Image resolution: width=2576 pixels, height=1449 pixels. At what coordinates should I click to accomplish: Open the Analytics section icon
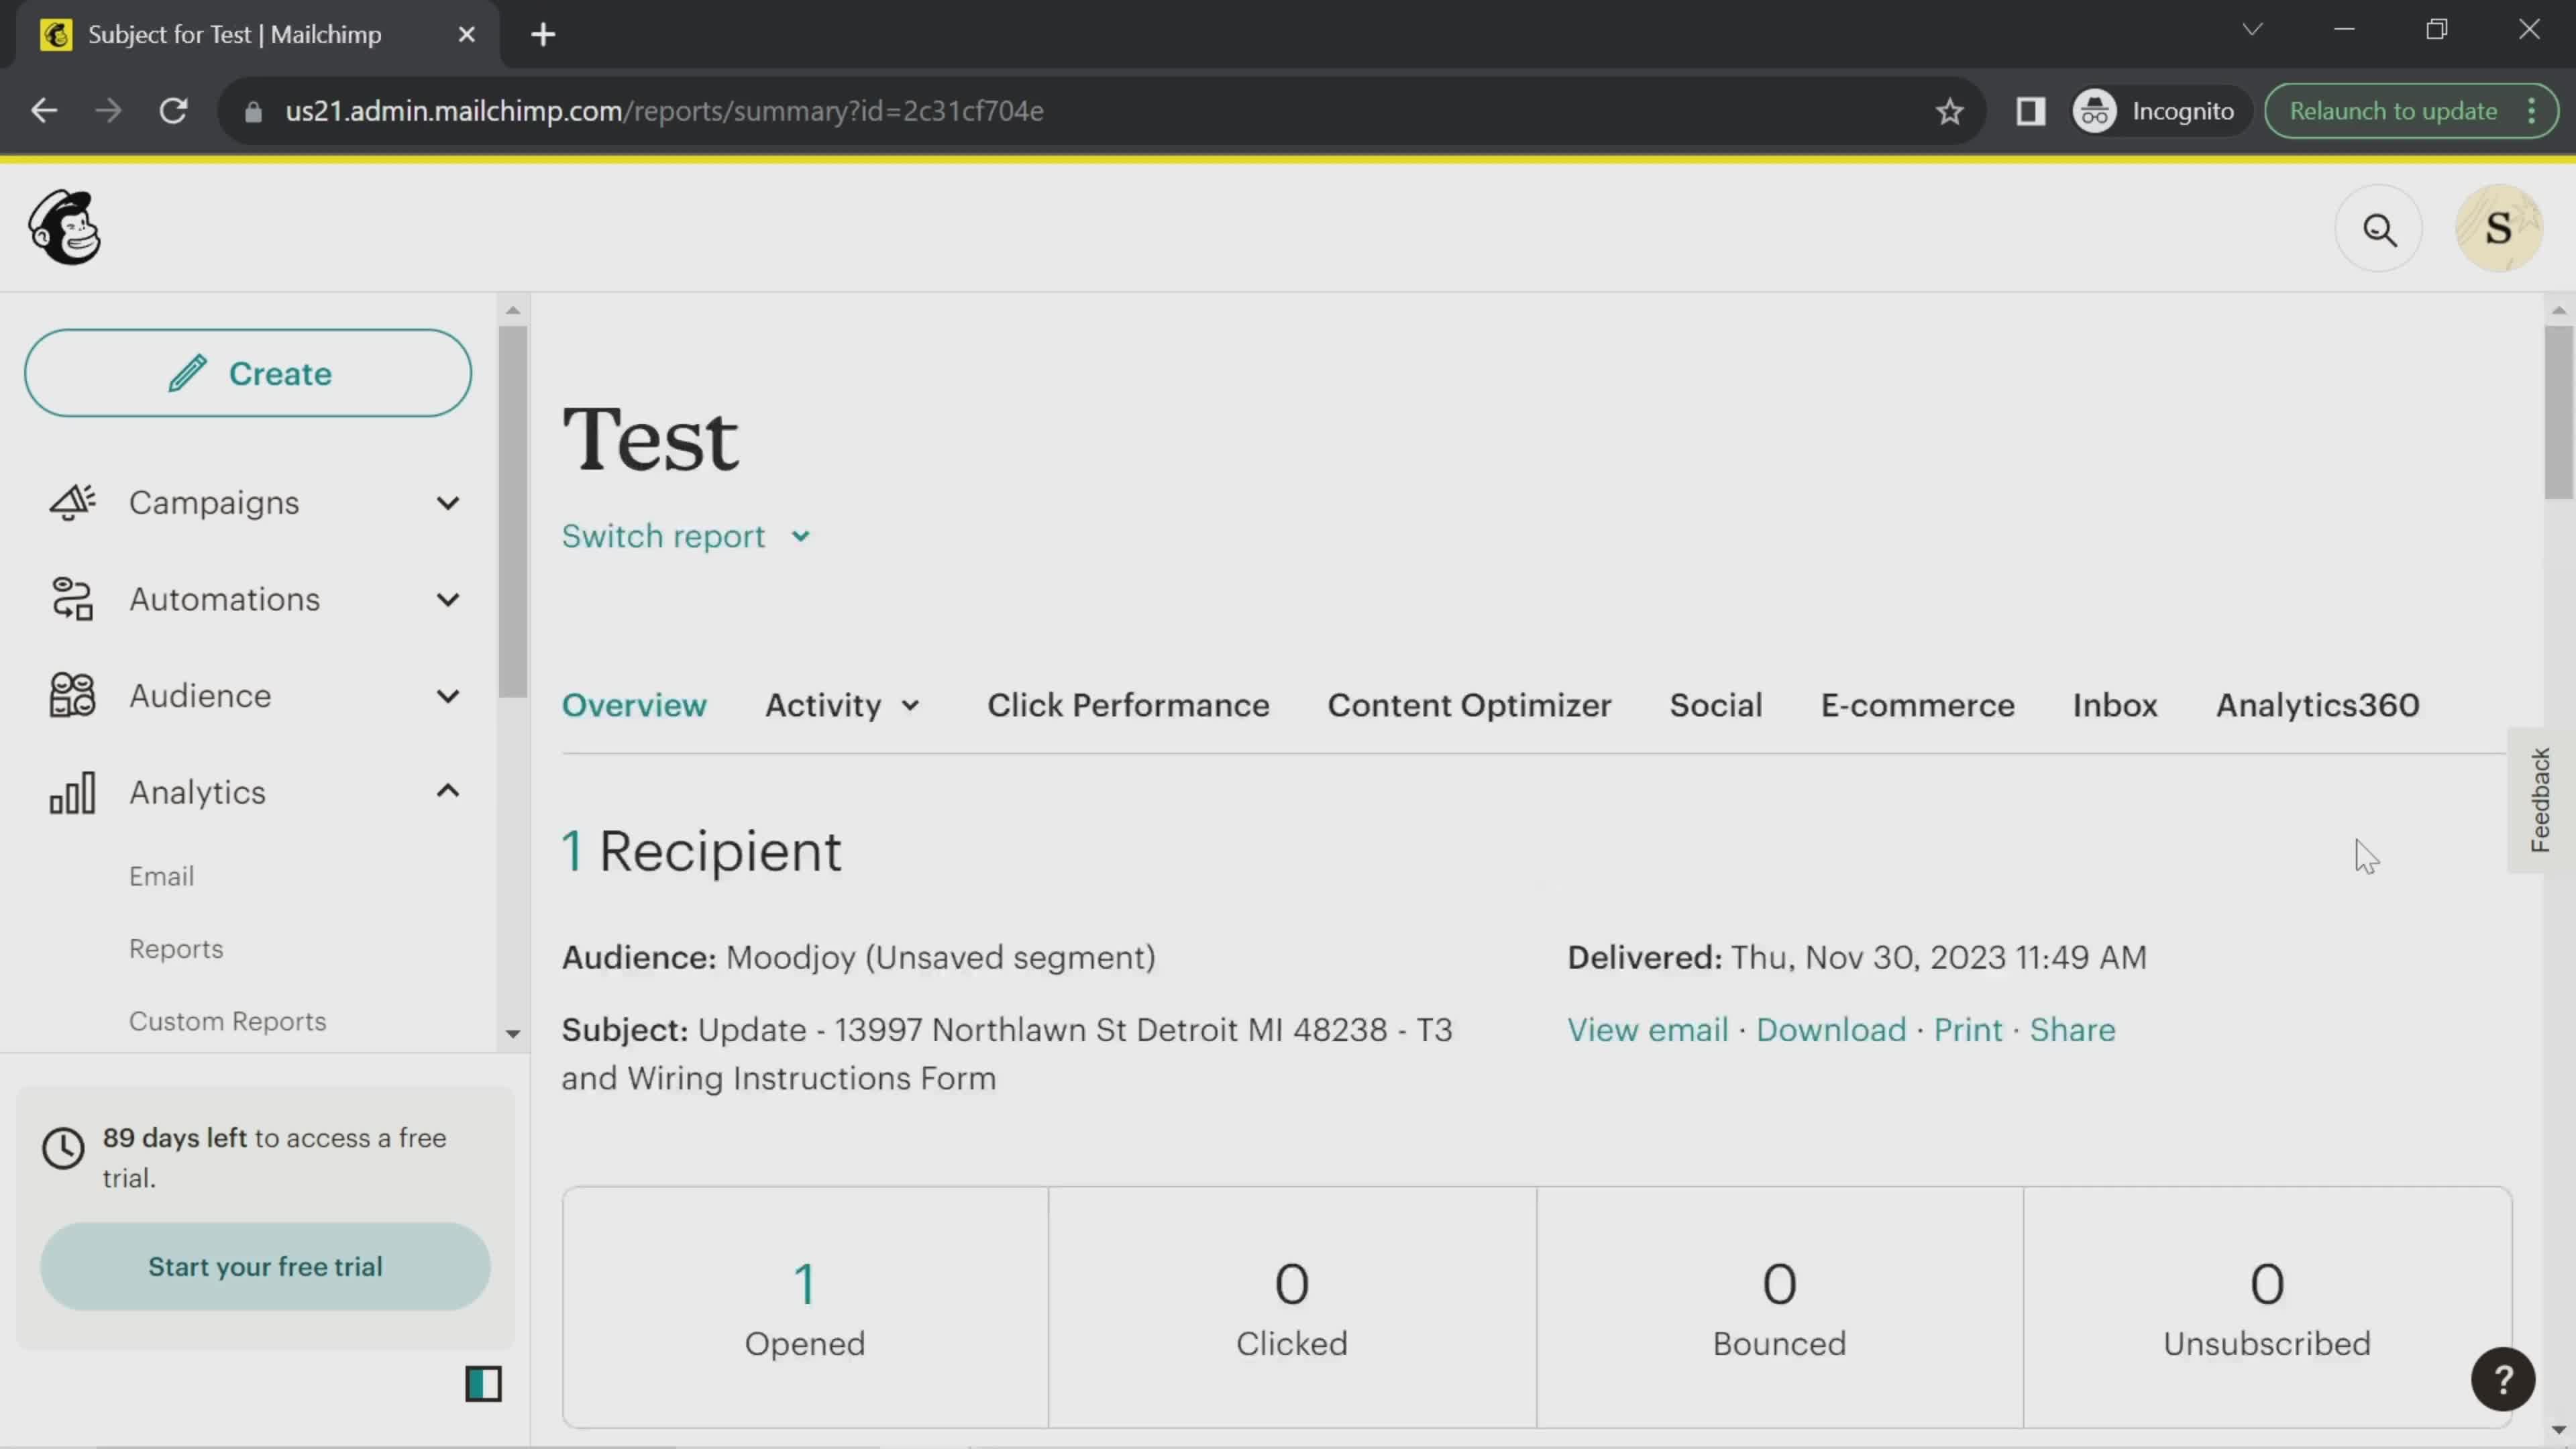pos(70,791)
